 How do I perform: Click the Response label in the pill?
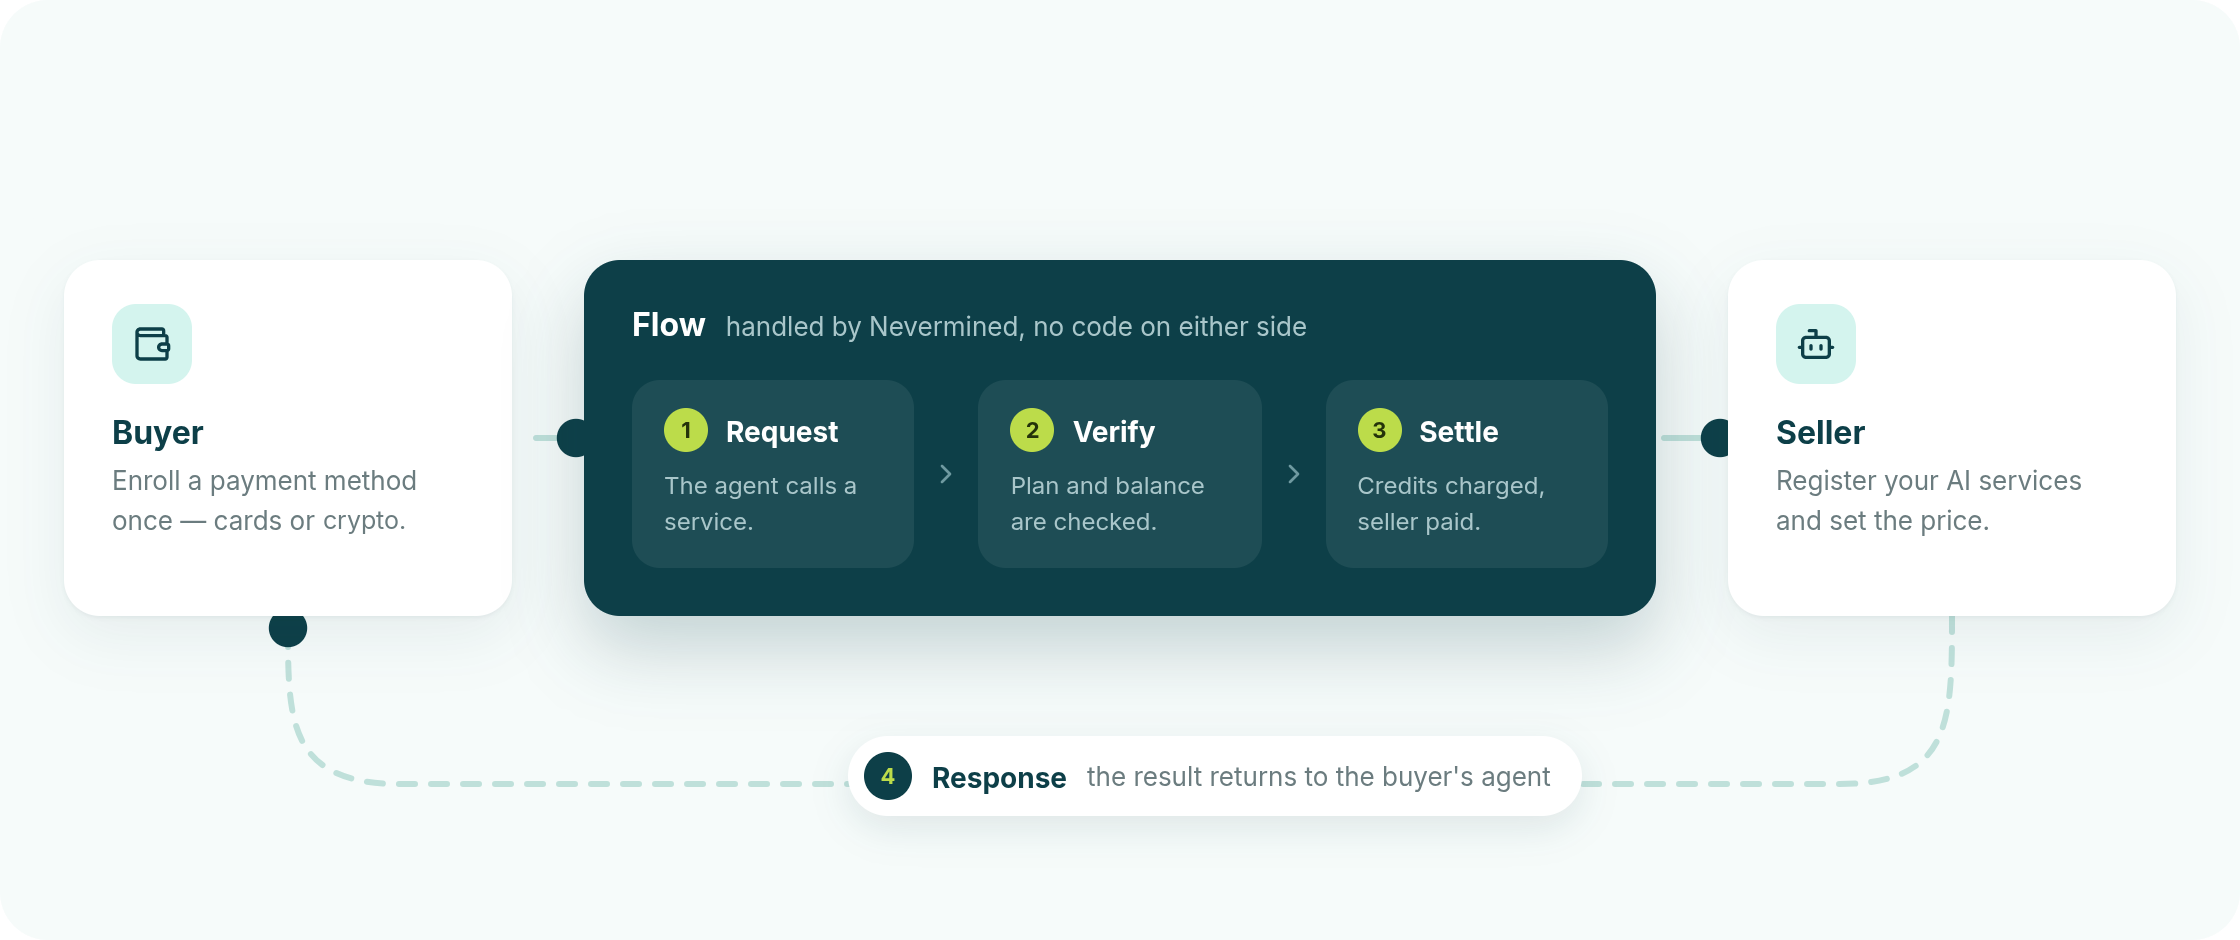999,778
